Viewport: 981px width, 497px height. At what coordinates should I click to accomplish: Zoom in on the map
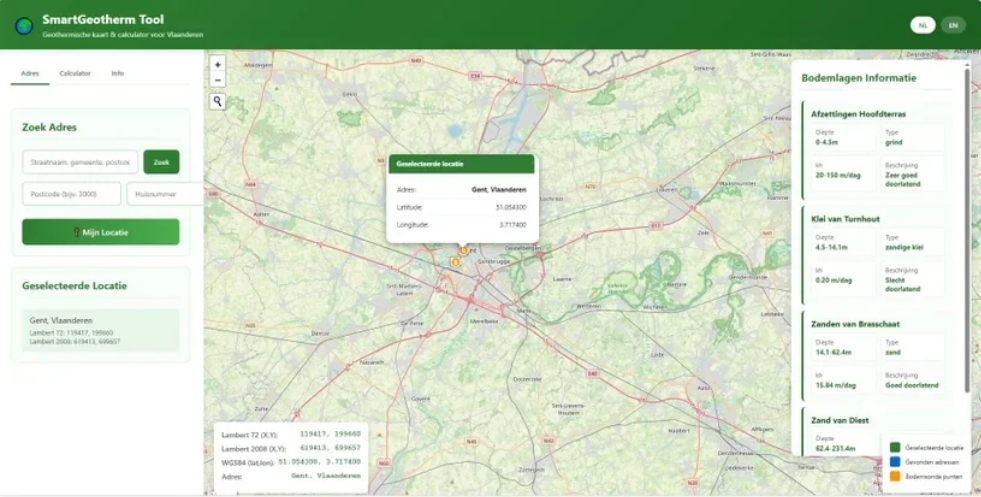coord(218,65)
